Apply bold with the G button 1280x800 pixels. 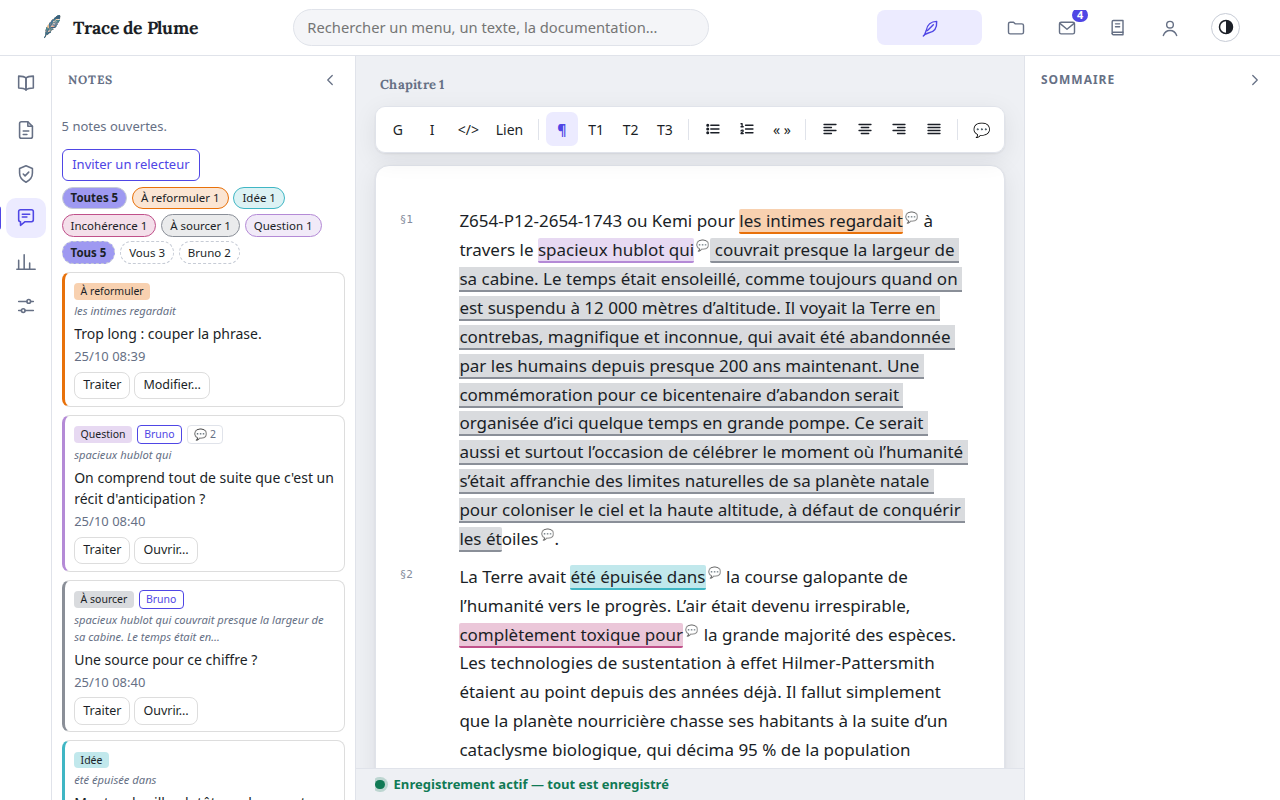pyautogui.click(x=398, y=129)
